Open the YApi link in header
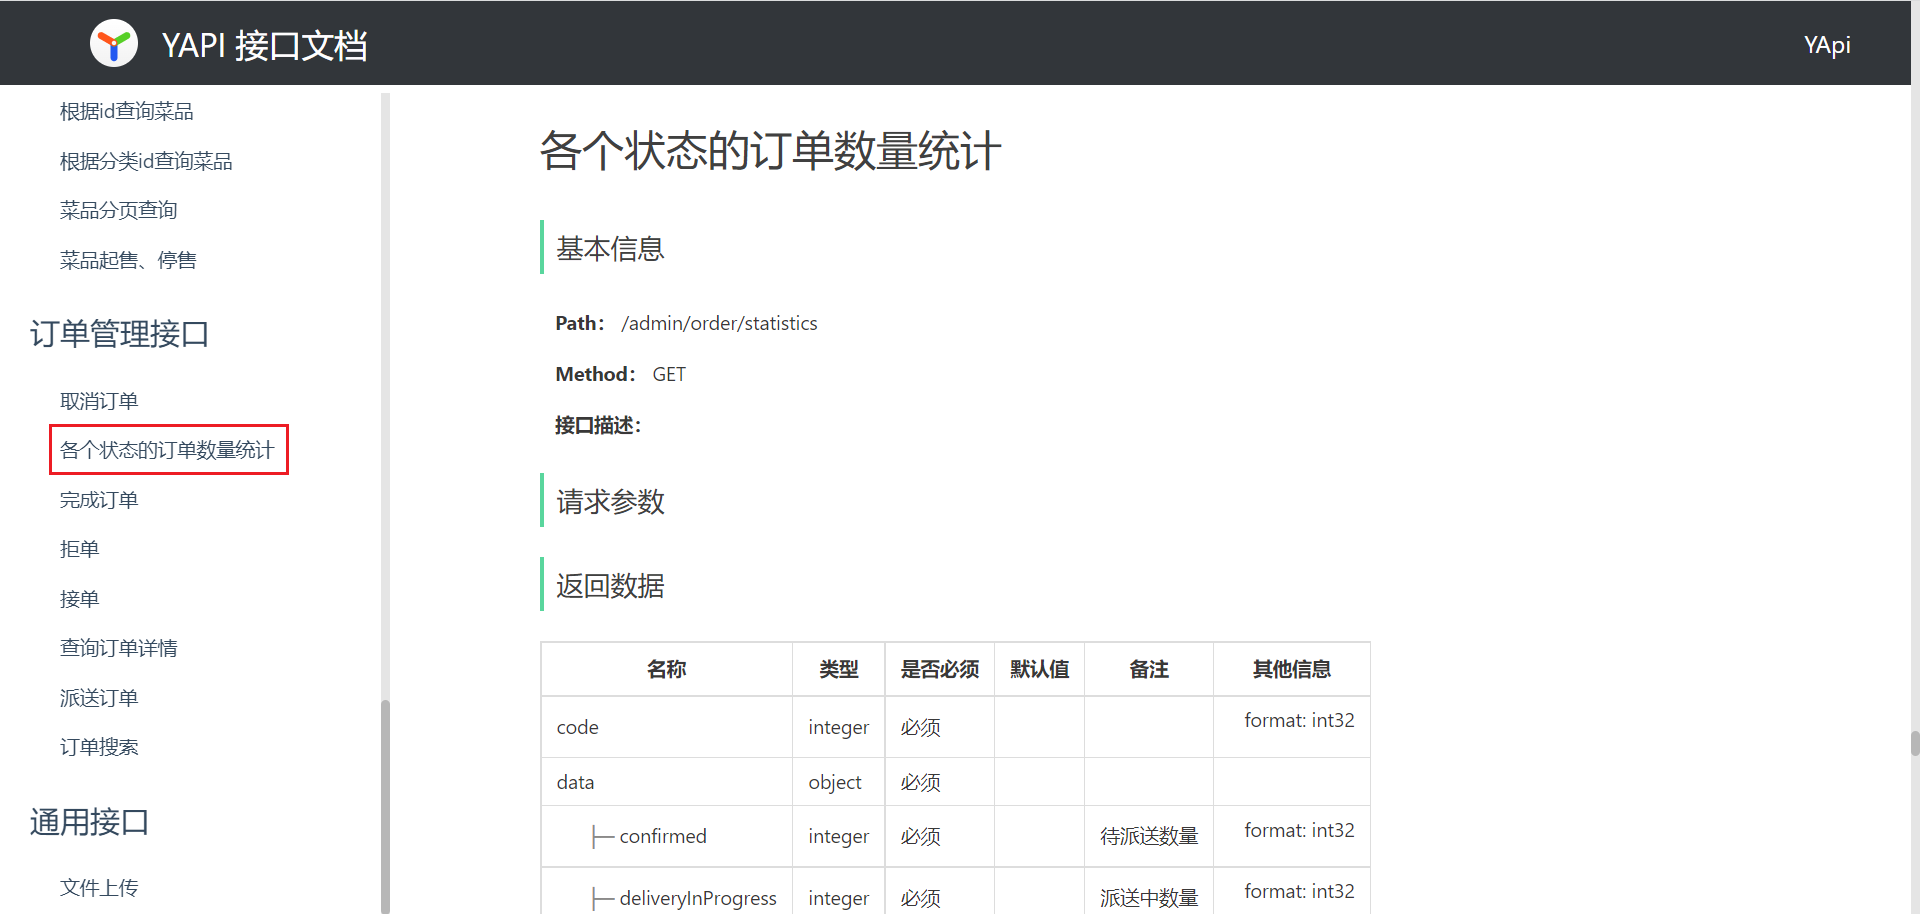The image size is (1920, 914). pos(1826,45)
